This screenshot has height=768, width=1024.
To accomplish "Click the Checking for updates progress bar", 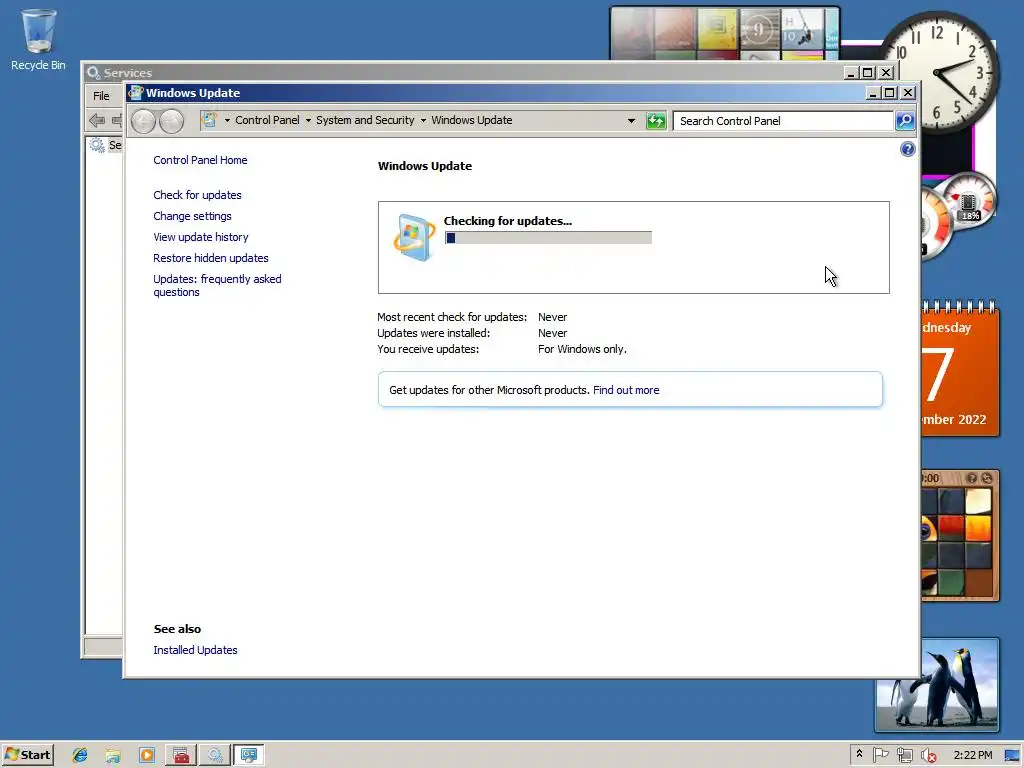I will pos(548,238).
